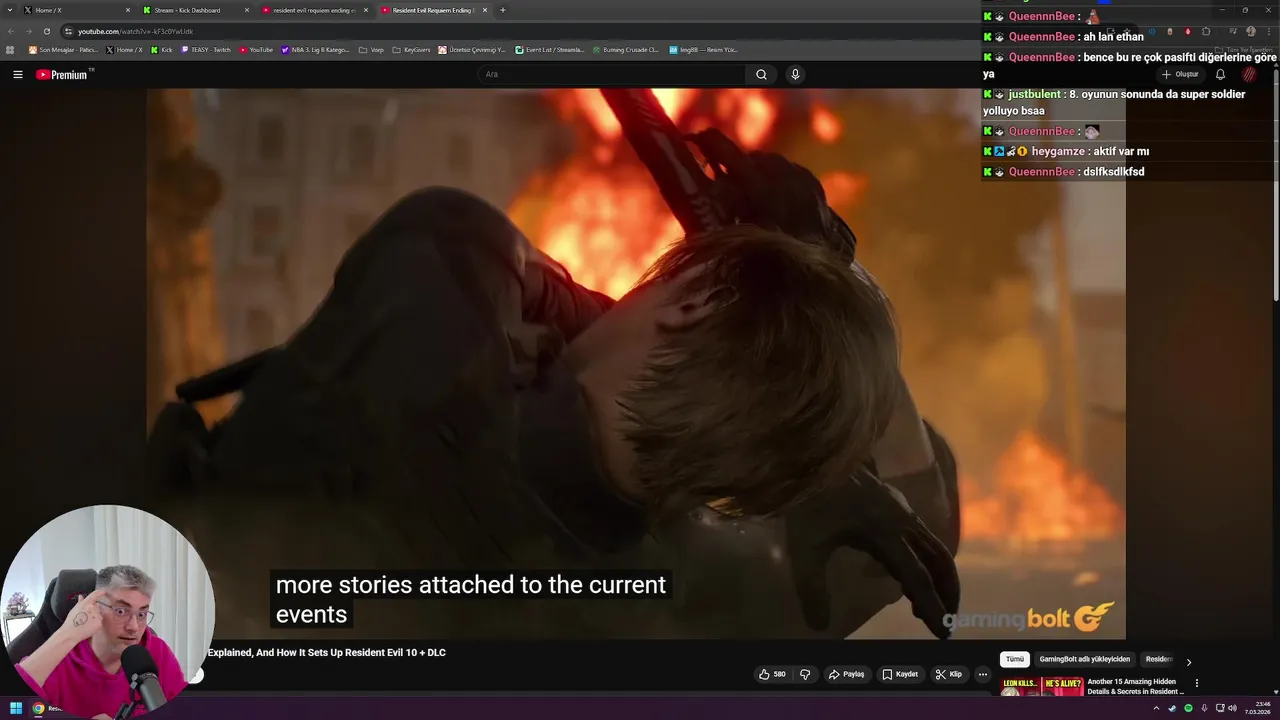Open the Kick bookmark

[161, 49]
